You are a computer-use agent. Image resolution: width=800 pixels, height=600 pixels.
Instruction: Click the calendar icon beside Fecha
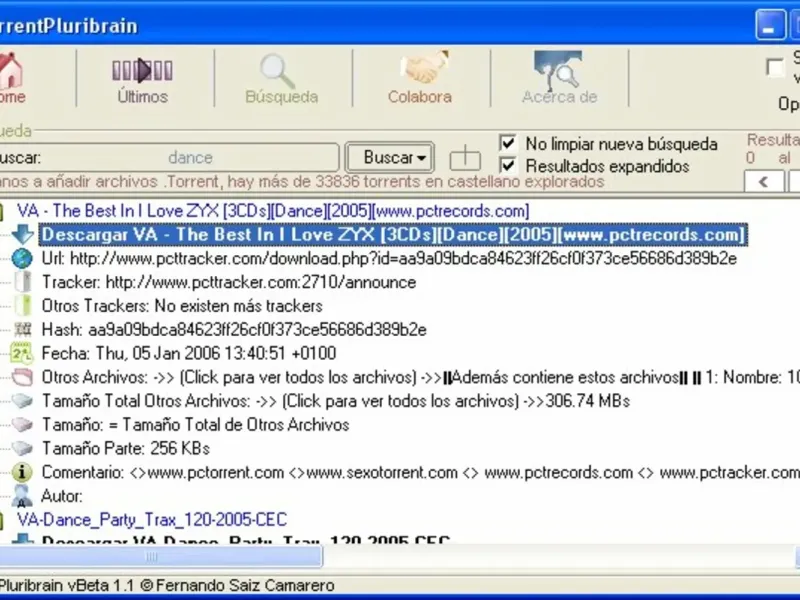point(22,353)
